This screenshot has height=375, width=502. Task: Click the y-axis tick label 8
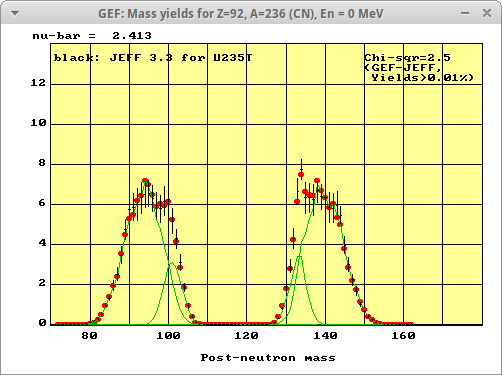[x=42, y=163]
